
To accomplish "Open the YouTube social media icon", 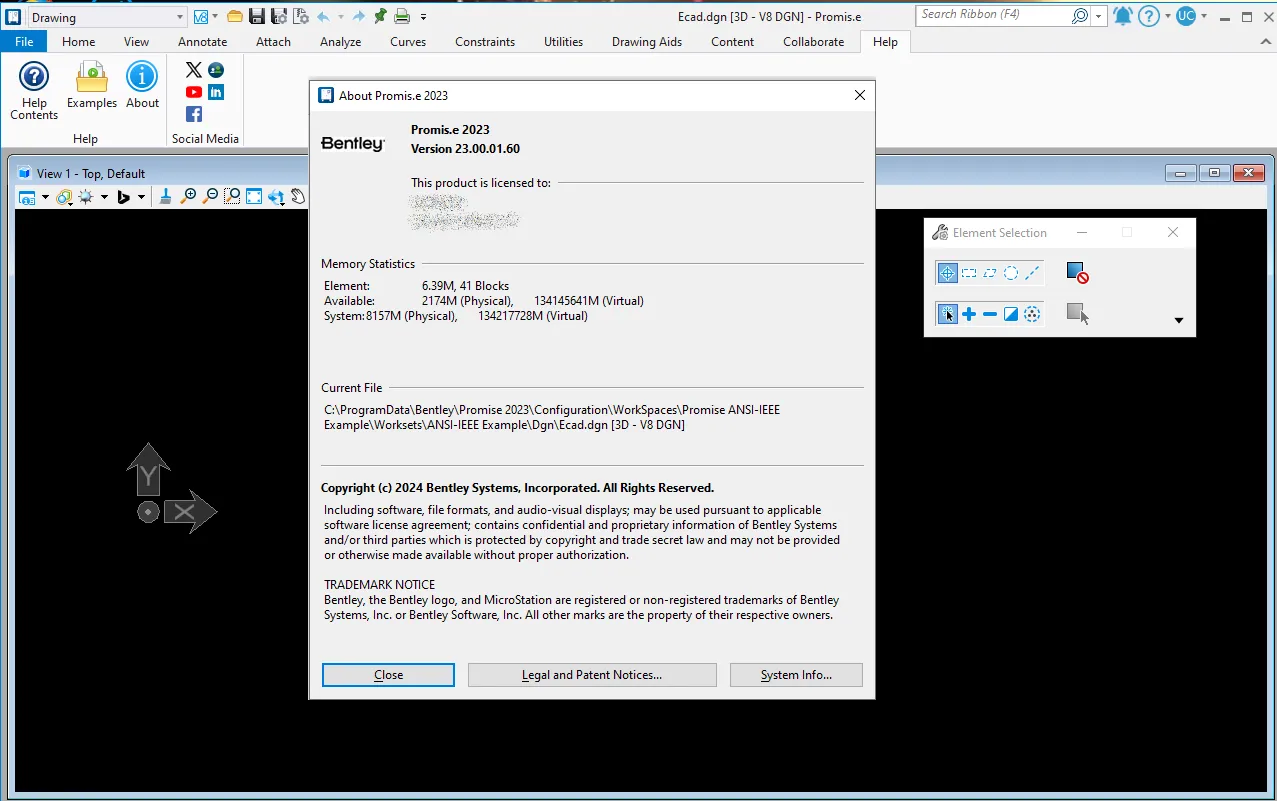I will 194,92.
